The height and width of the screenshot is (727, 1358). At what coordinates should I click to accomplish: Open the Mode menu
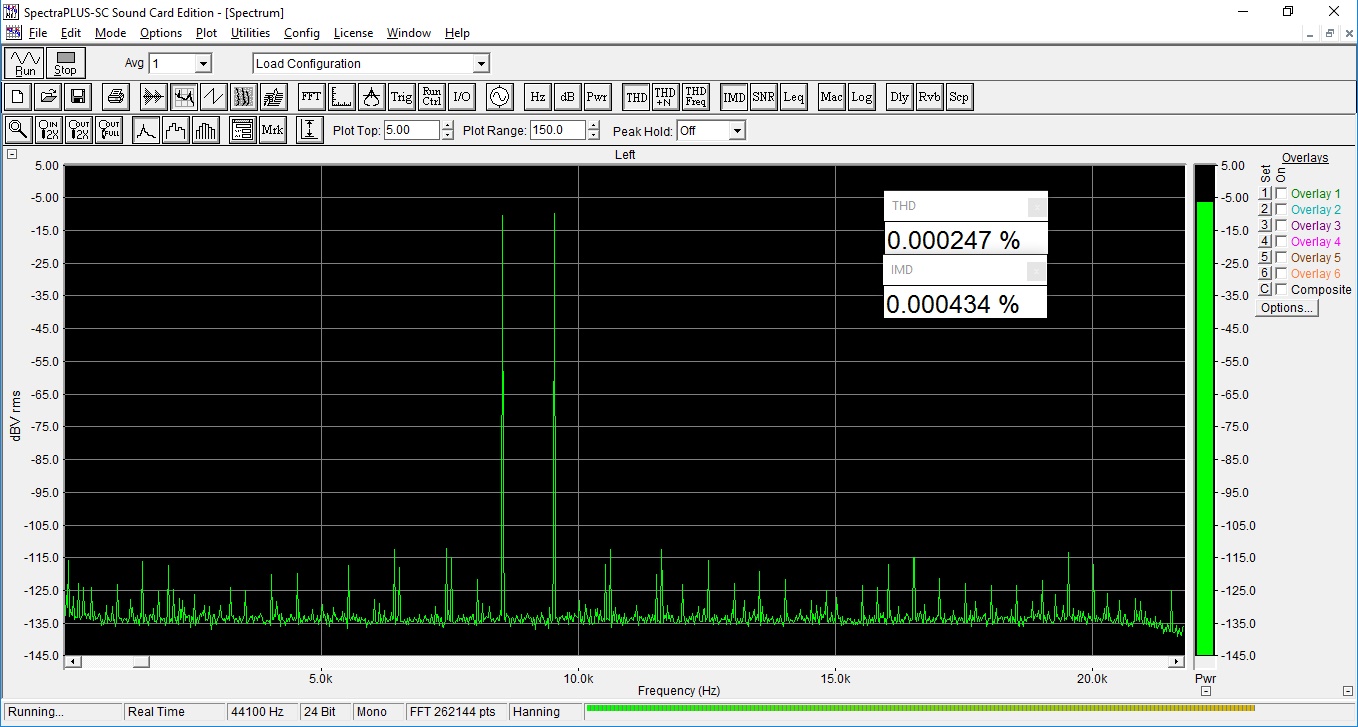pyautogui.click(x=110, y=33)
